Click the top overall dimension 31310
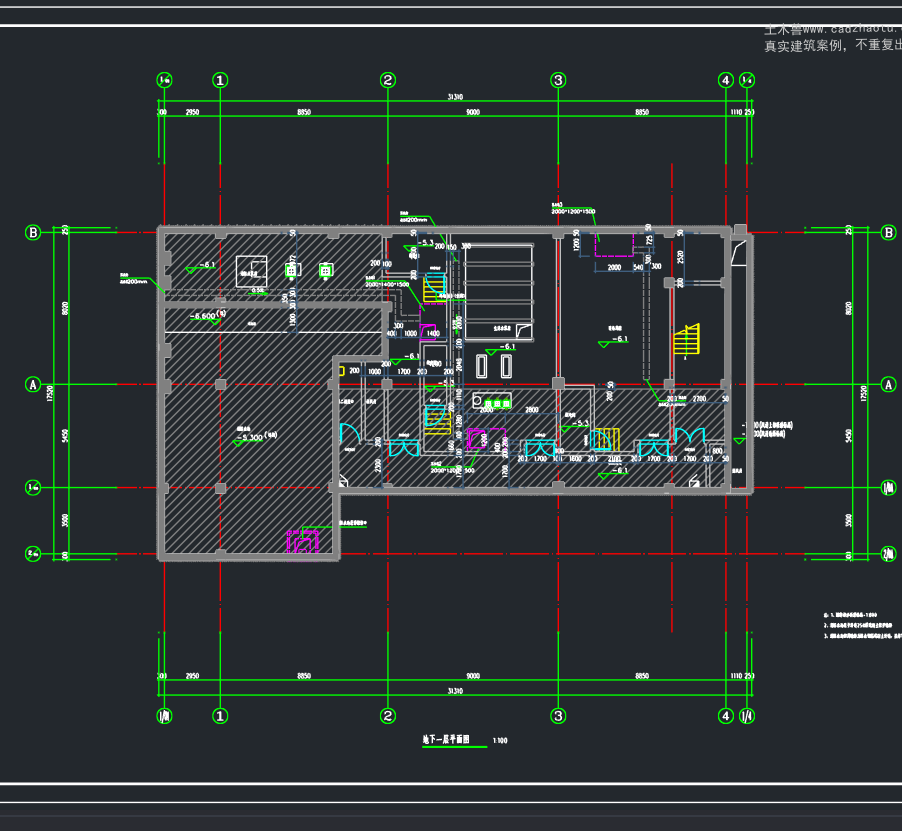902x831 pixels. click(x=455, y=97)
